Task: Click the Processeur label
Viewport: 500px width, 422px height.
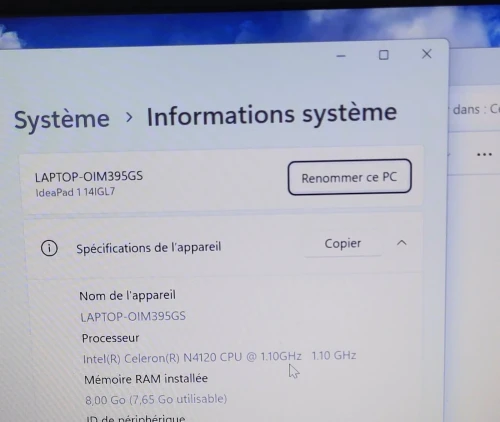Action: 110,338
